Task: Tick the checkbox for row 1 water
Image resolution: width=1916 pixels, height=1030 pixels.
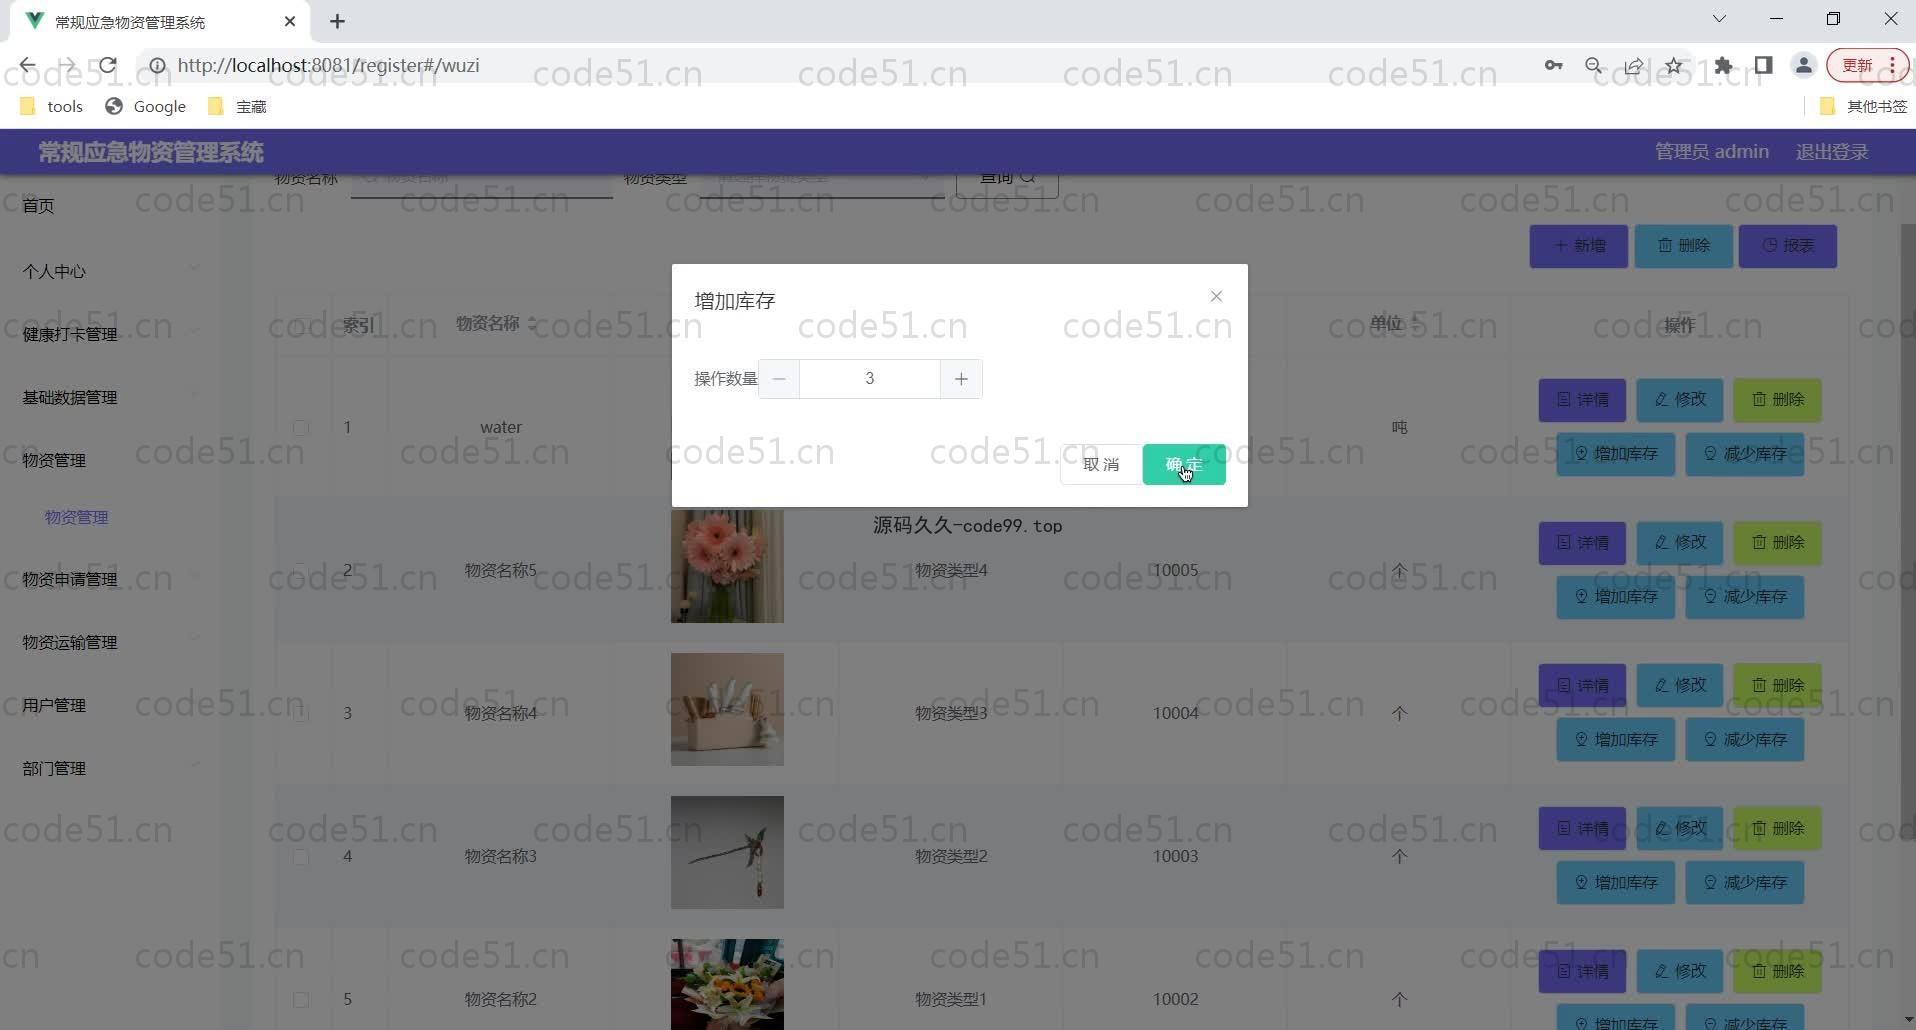Action: [300, 427]
